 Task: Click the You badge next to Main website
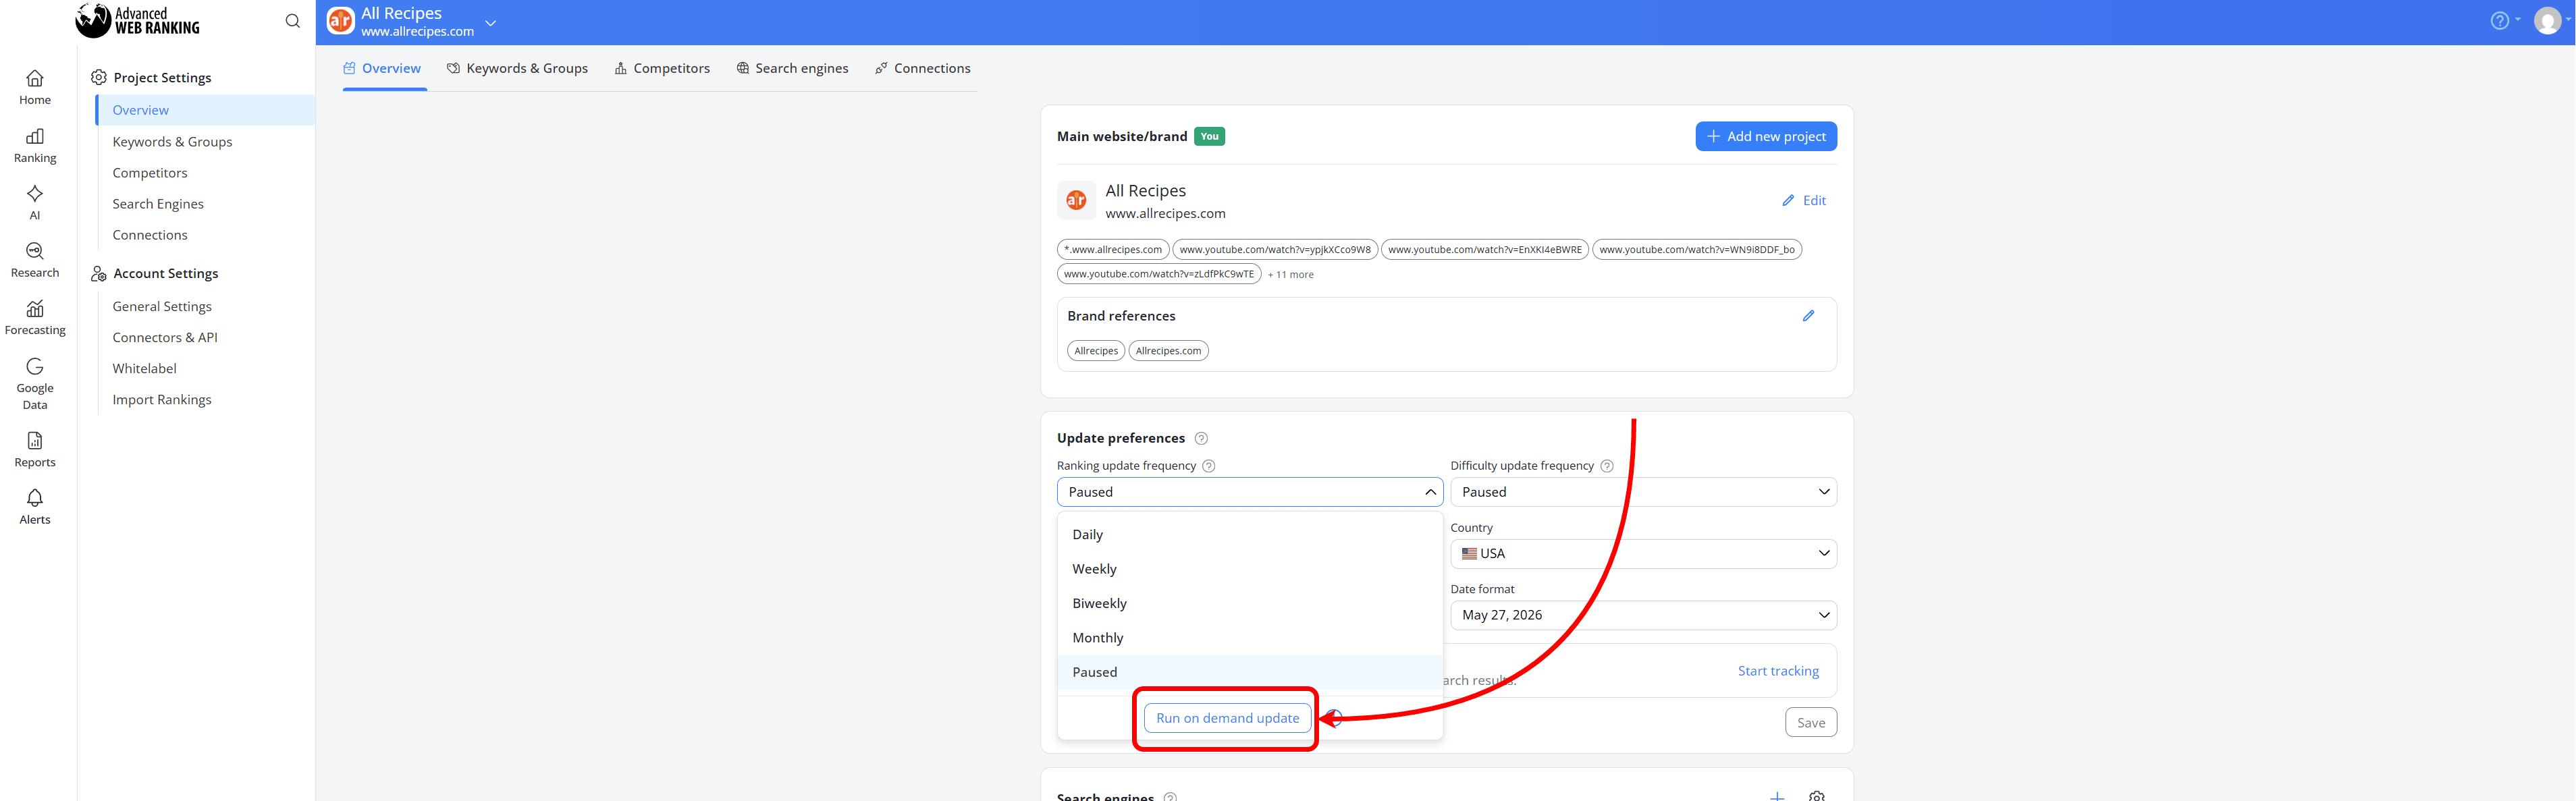[x=1209, y=137]
